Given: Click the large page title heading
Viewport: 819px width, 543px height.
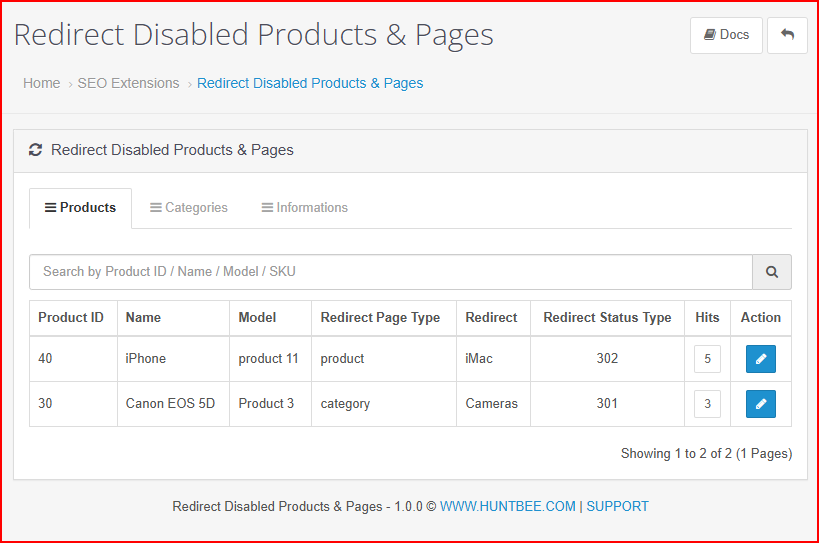Looking at the screenshot, I should click(x=253, y=35).
